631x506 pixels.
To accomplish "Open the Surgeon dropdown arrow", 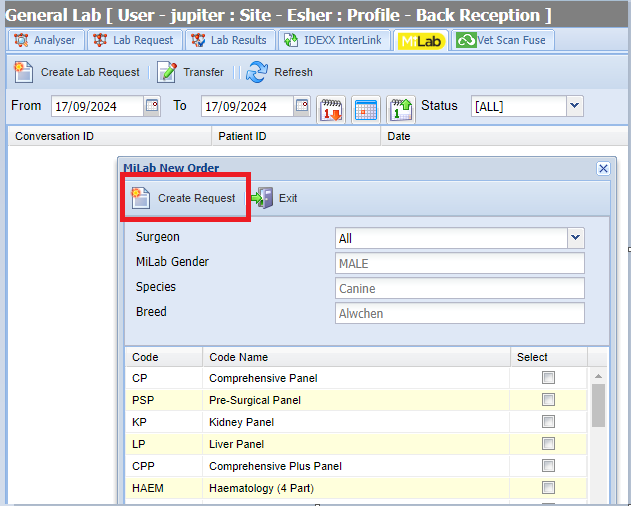I will [576, 238].
